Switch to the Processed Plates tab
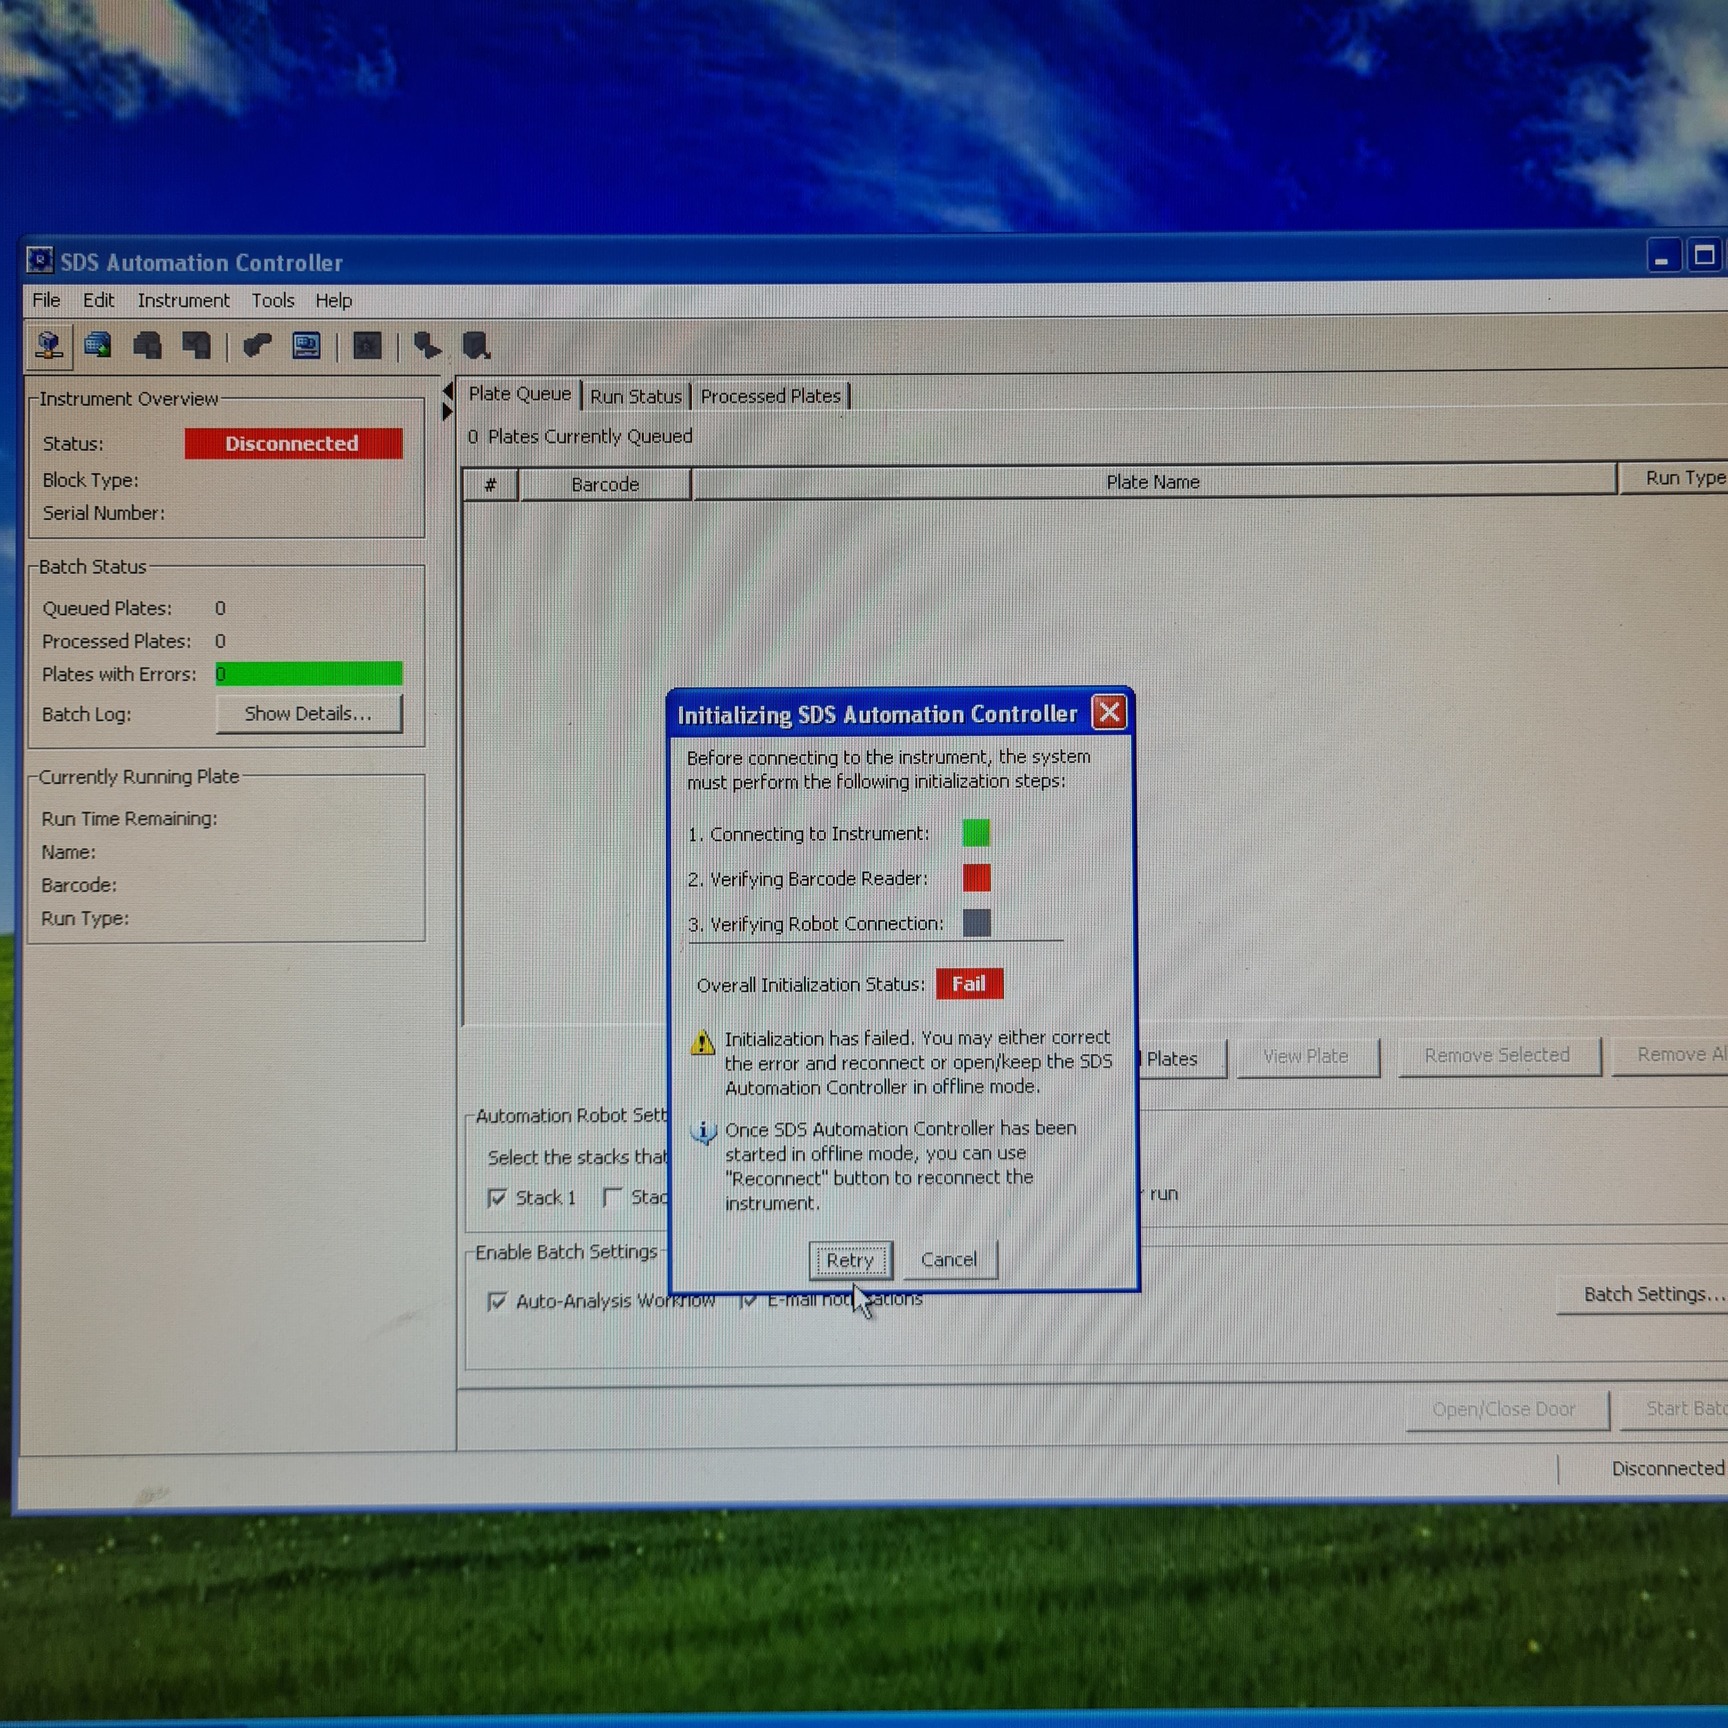The width and height of the screenshot is (1728, 1728). click(x=770, y=396)
